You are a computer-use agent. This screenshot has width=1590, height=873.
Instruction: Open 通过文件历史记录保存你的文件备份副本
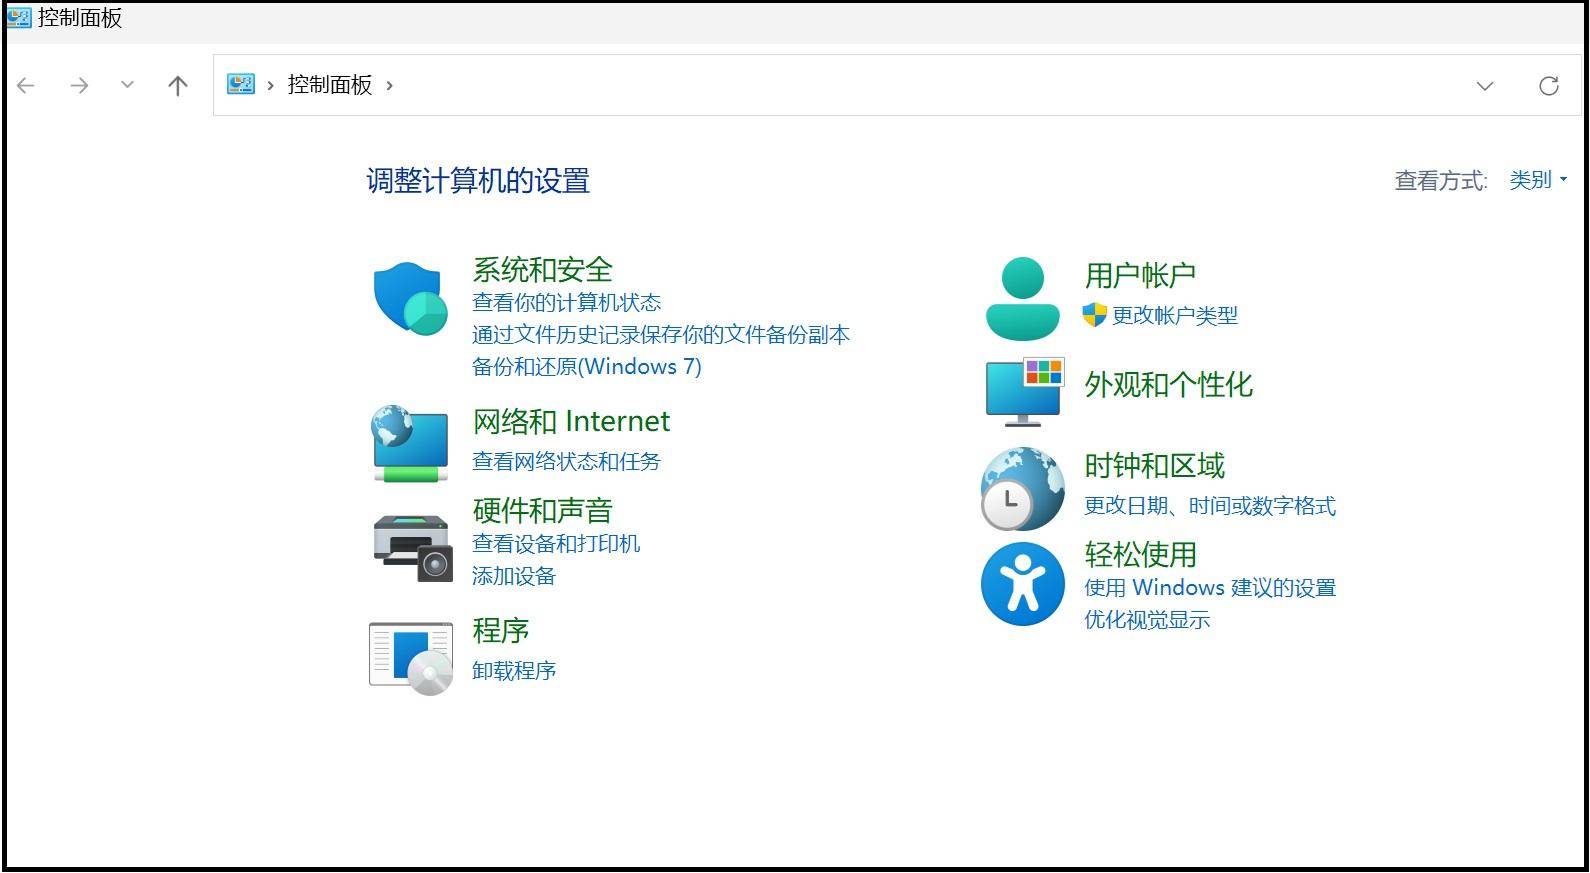click(661, 335)
